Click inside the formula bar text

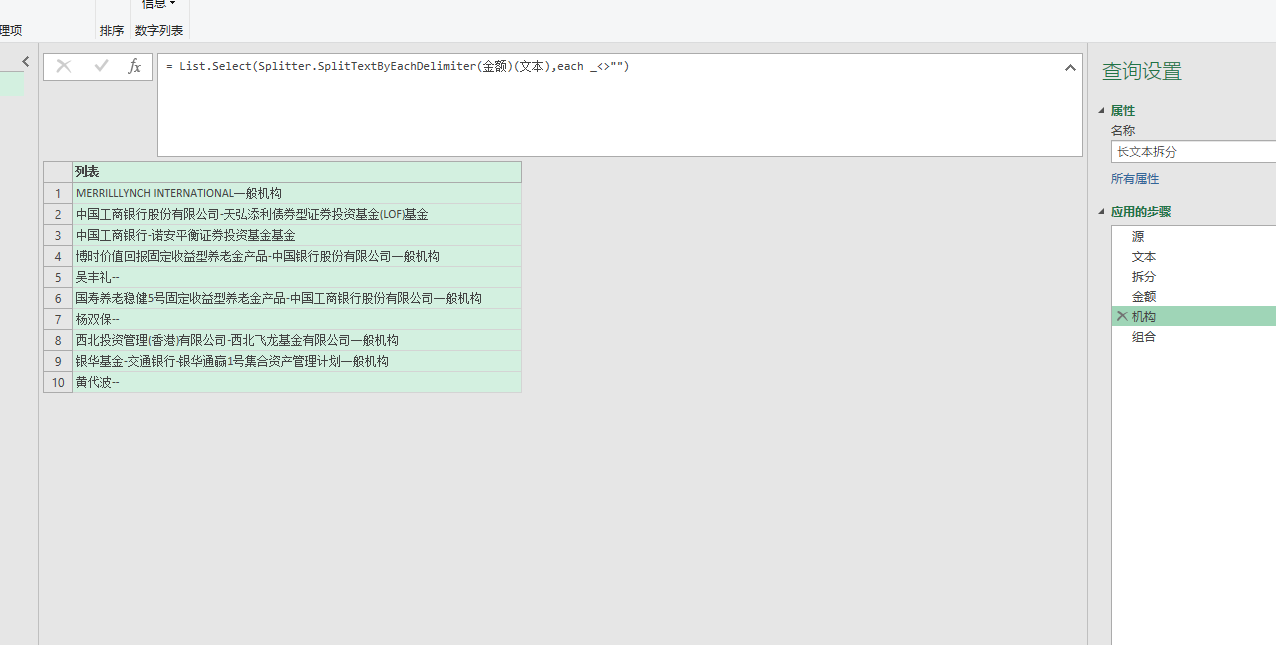(x=398, y=67)
